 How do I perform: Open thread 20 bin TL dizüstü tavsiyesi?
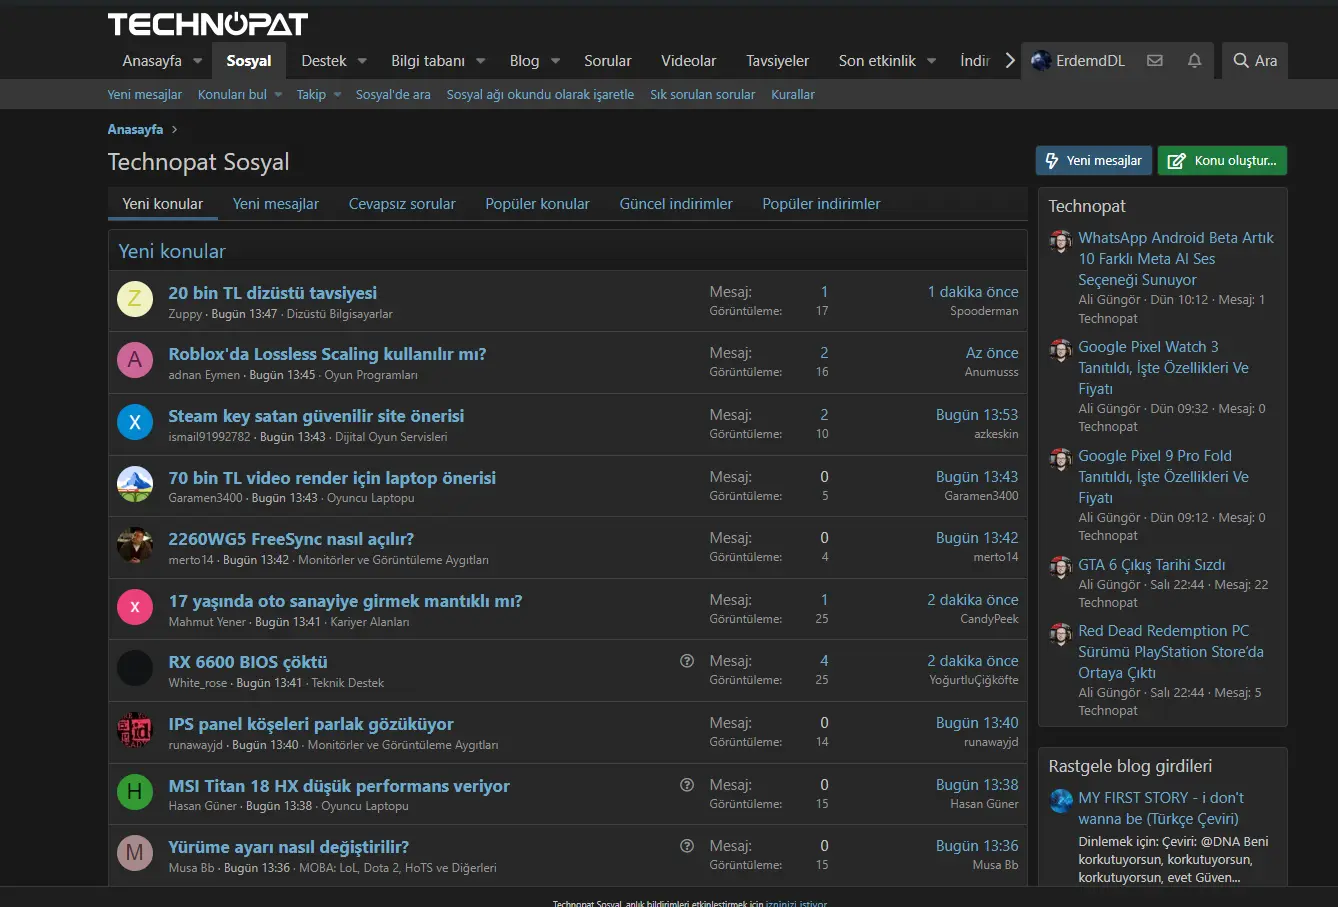[273, 293]
